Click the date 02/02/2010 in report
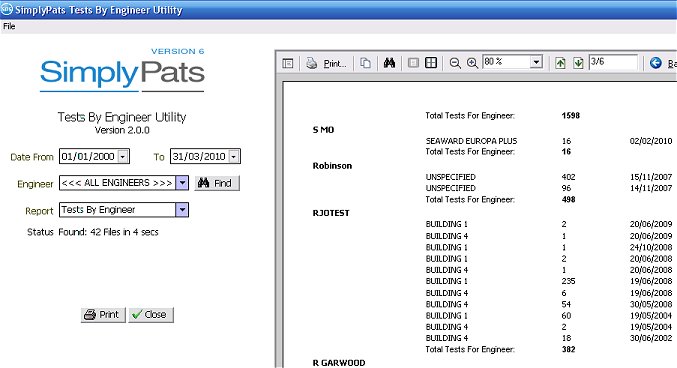 coord(651,141)
